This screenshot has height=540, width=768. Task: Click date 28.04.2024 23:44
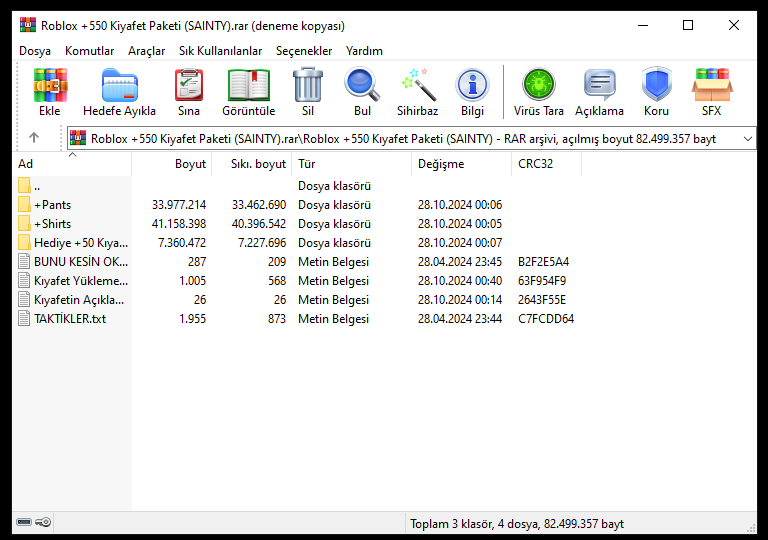(460, 319)
